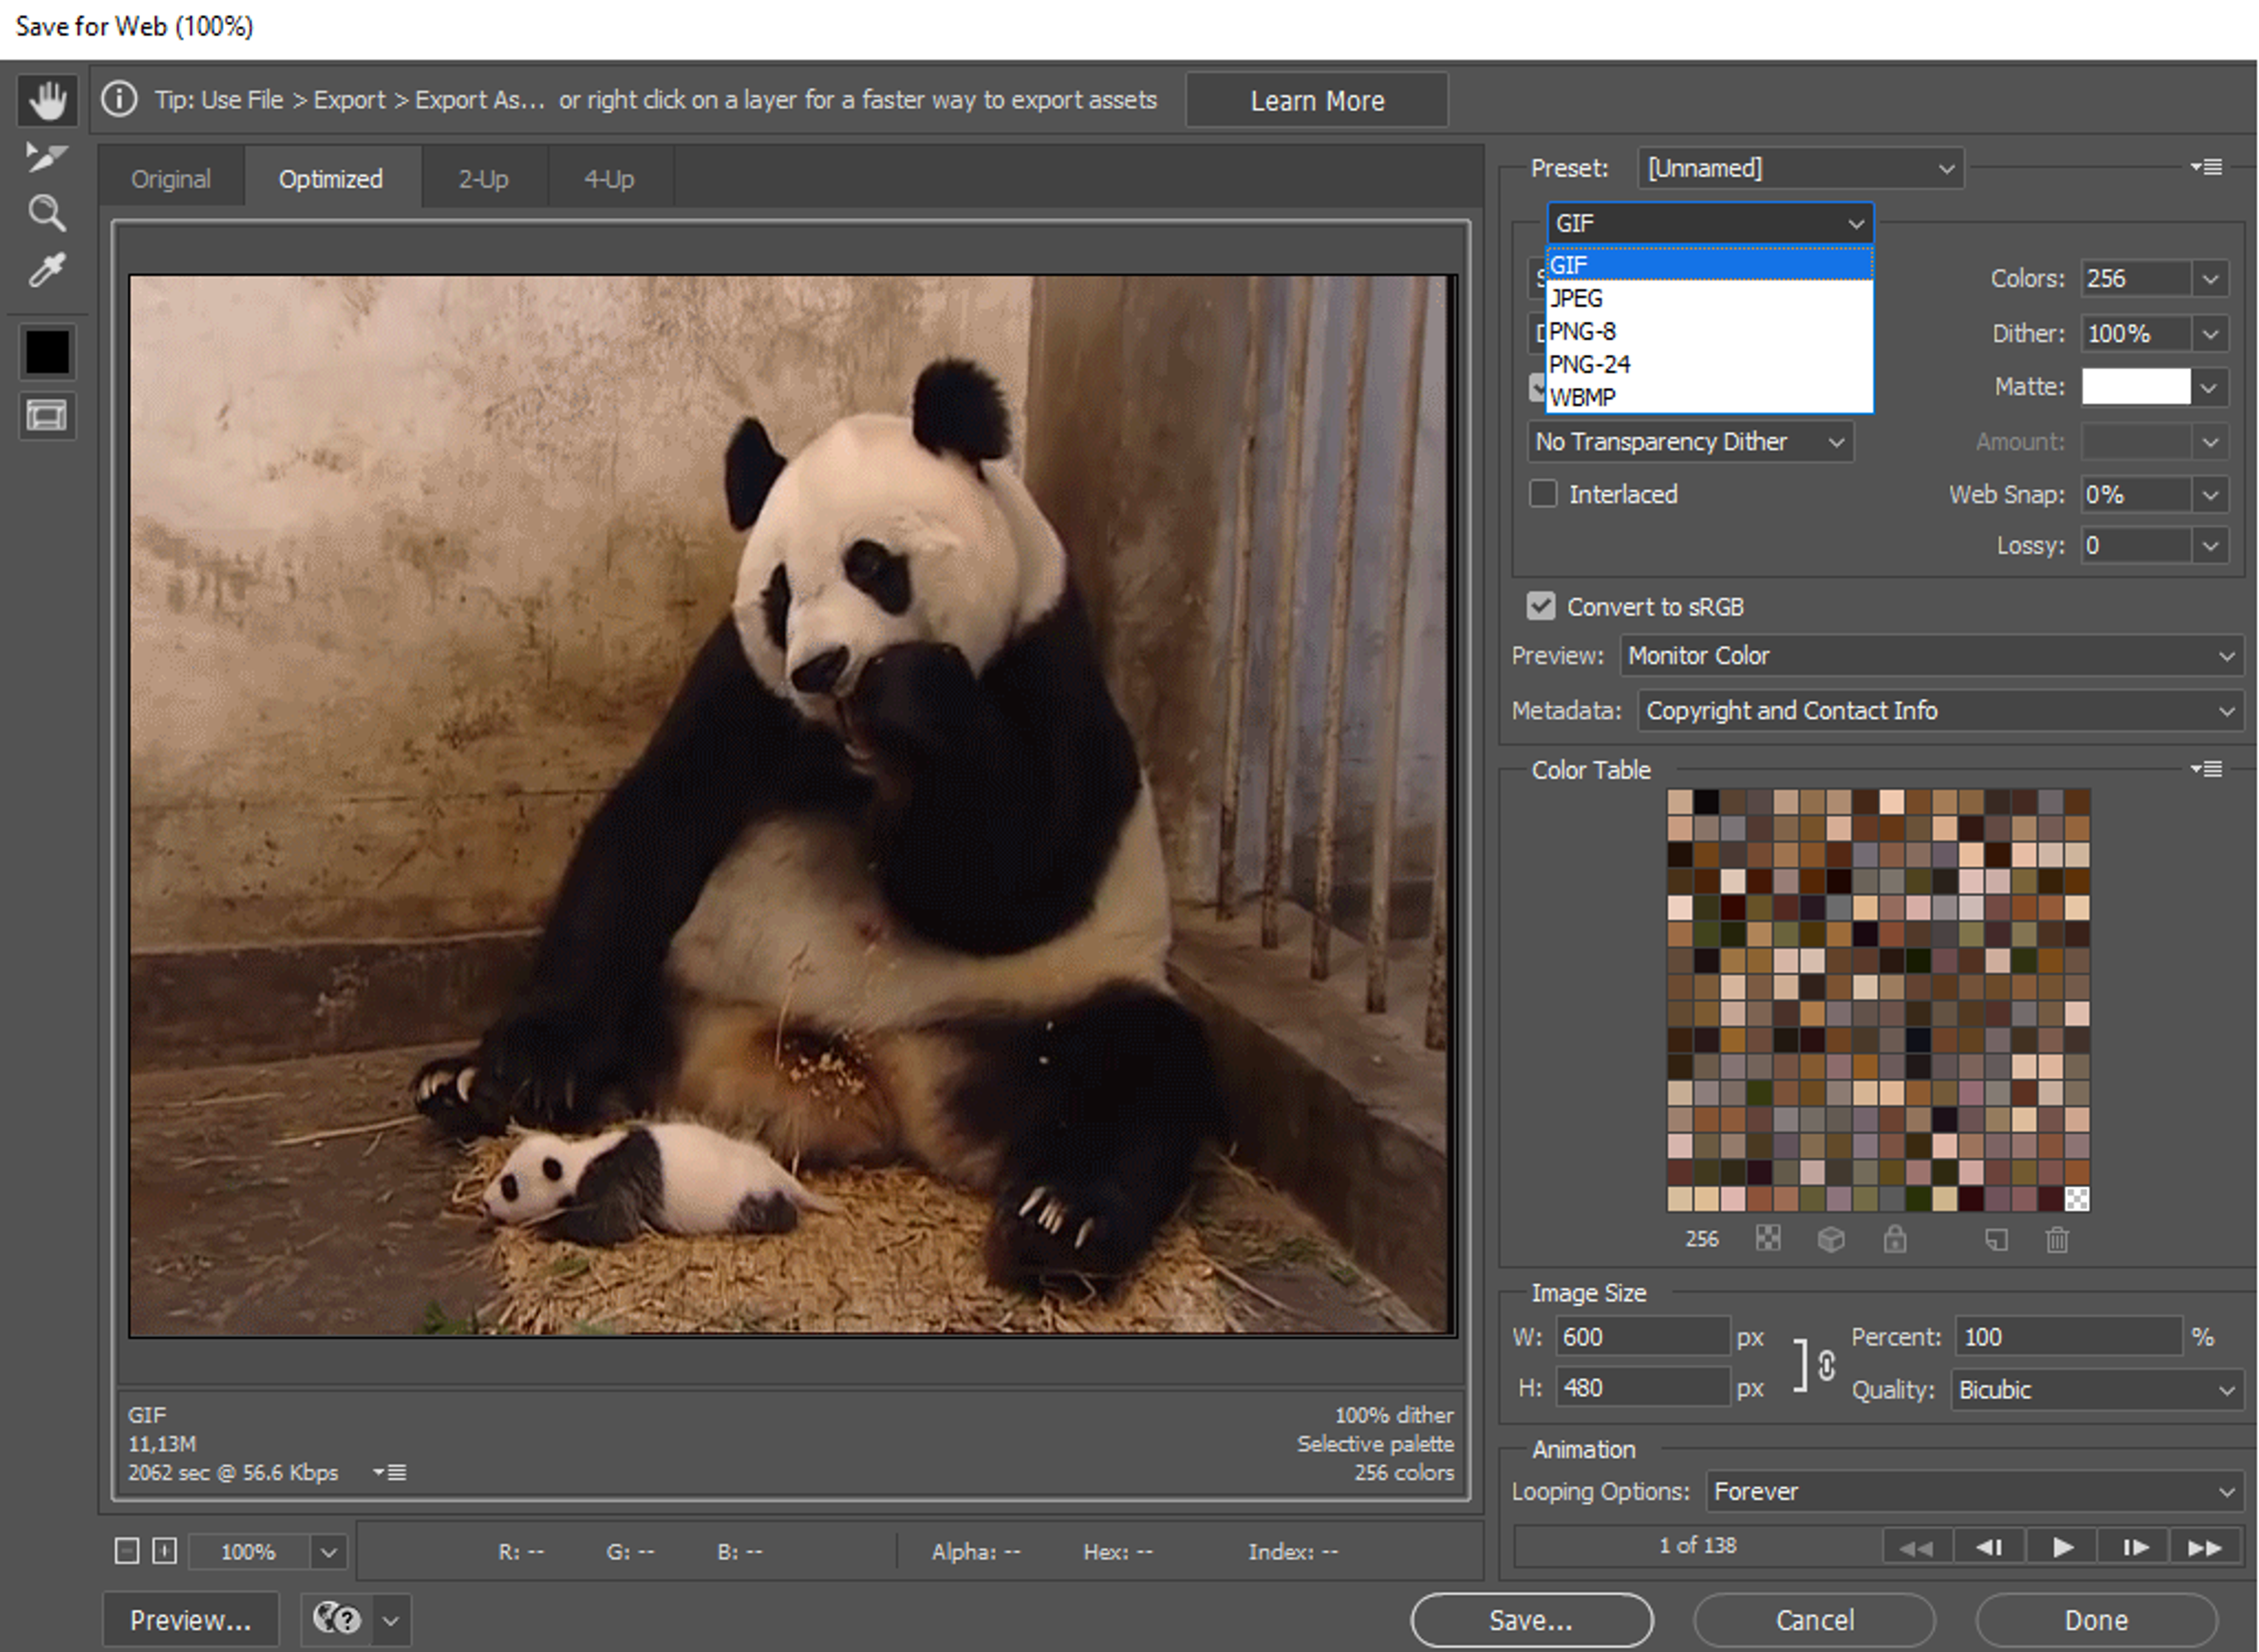The height and width of the screenshot is (1652, 2259).
Task: Open the Color Table panel menu icon
Action: pos(2206,769)
